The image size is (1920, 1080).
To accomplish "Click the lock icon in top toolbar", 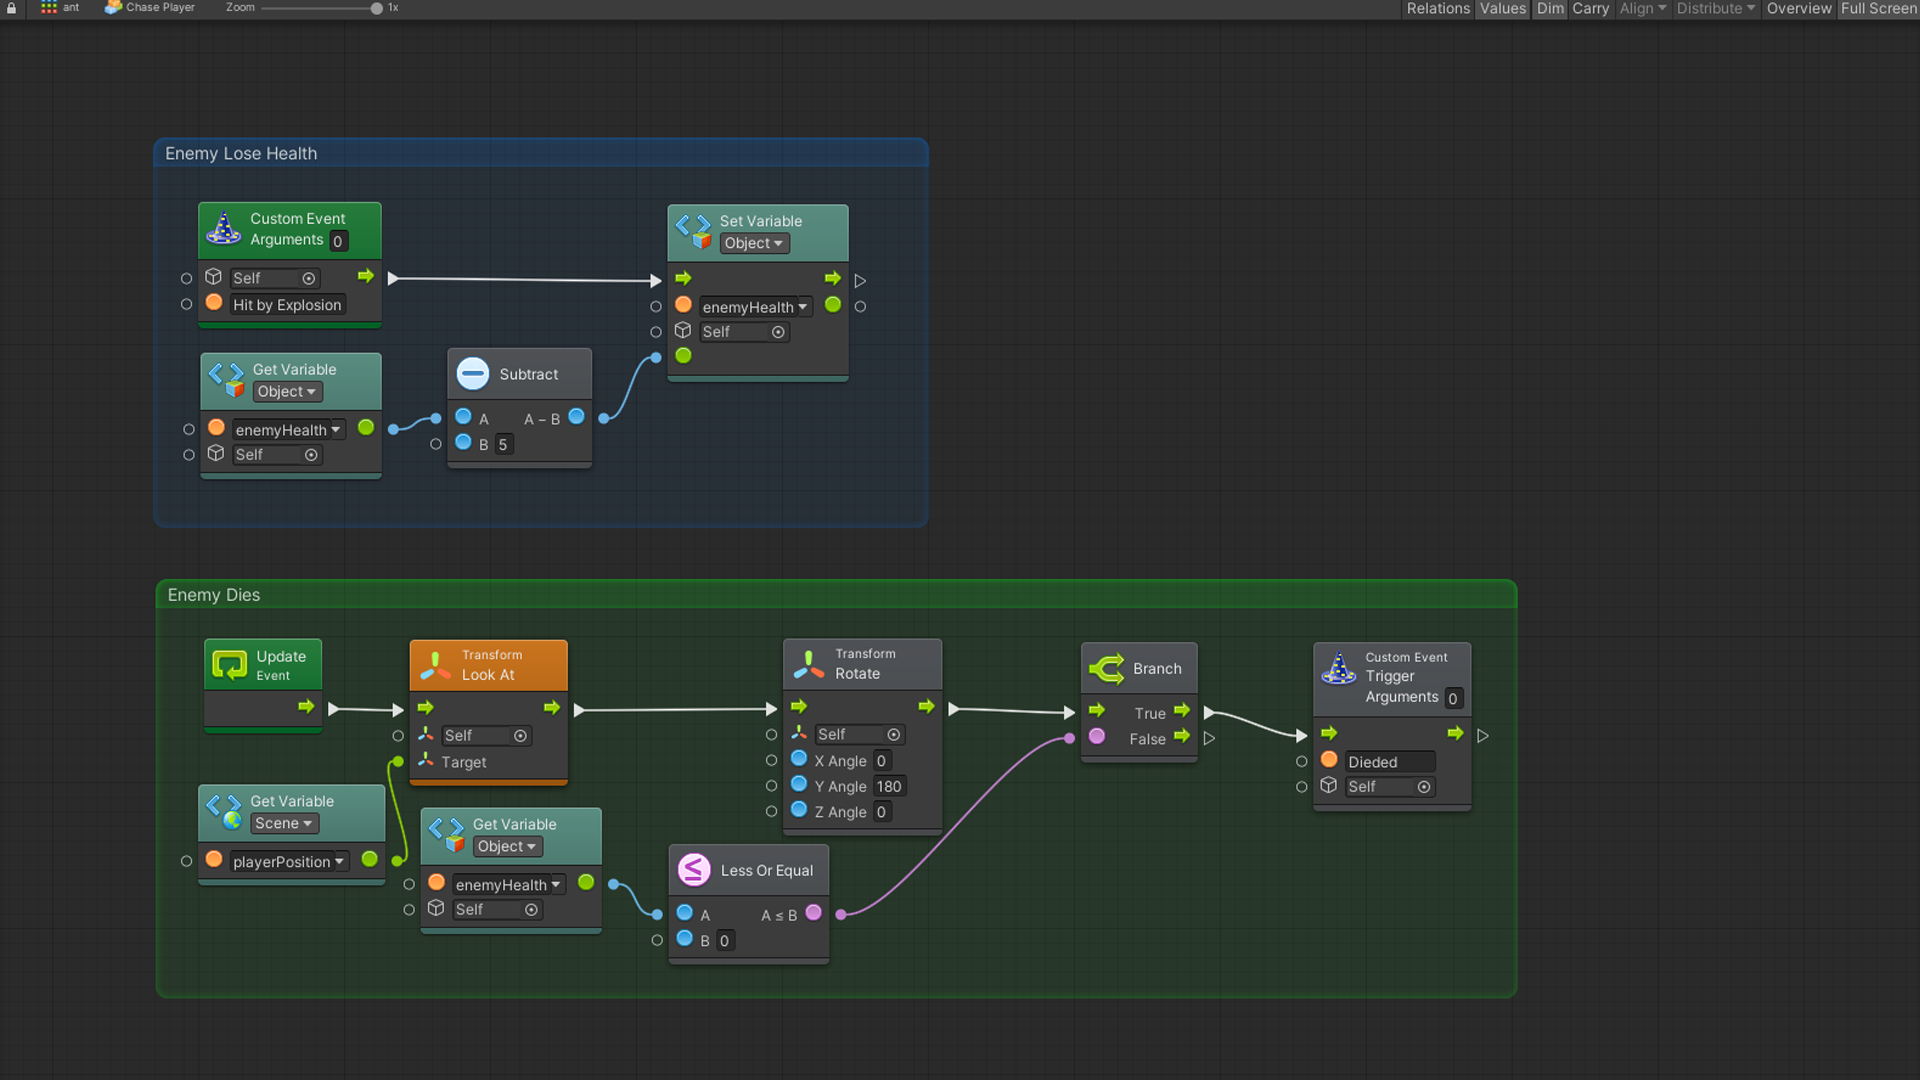I will pyautogui.click(x=12, y=8).
